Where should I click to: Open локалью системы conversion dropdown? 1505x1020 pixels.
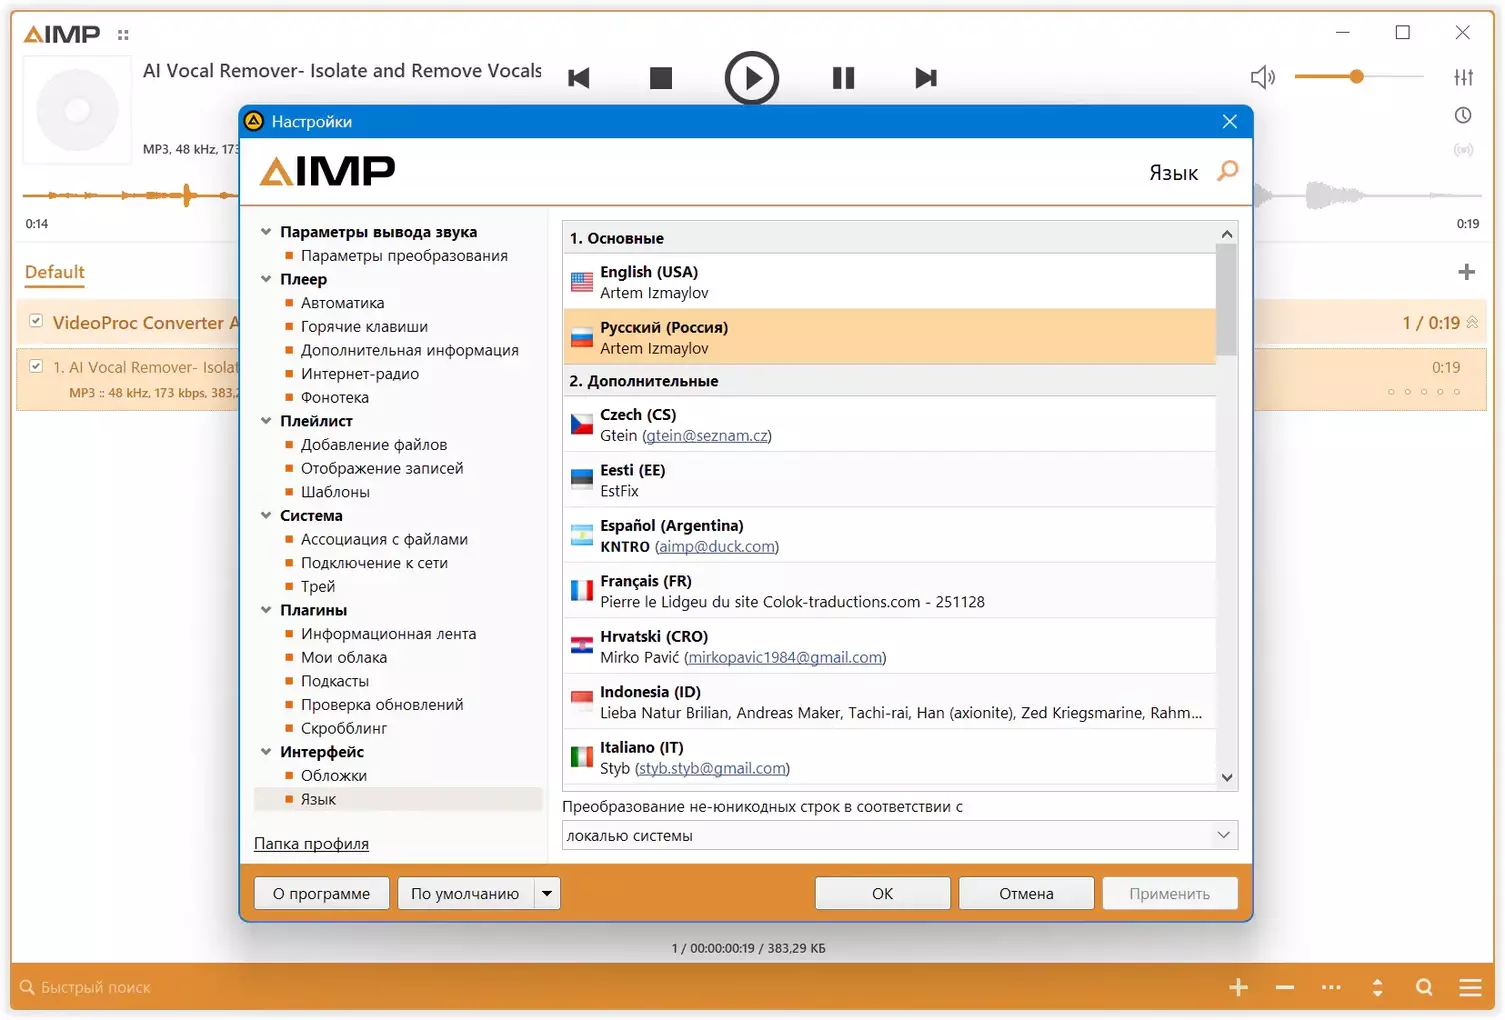[x=900, y=835]
